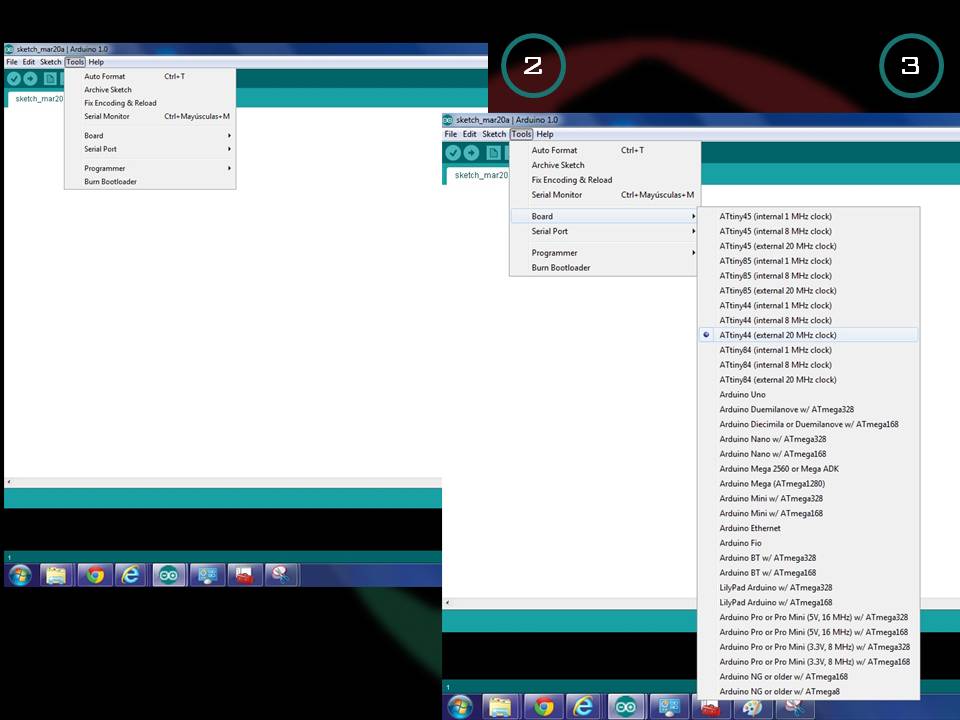
Task: Choose the Arduino Uno board
Action: [x=808, y=394]
